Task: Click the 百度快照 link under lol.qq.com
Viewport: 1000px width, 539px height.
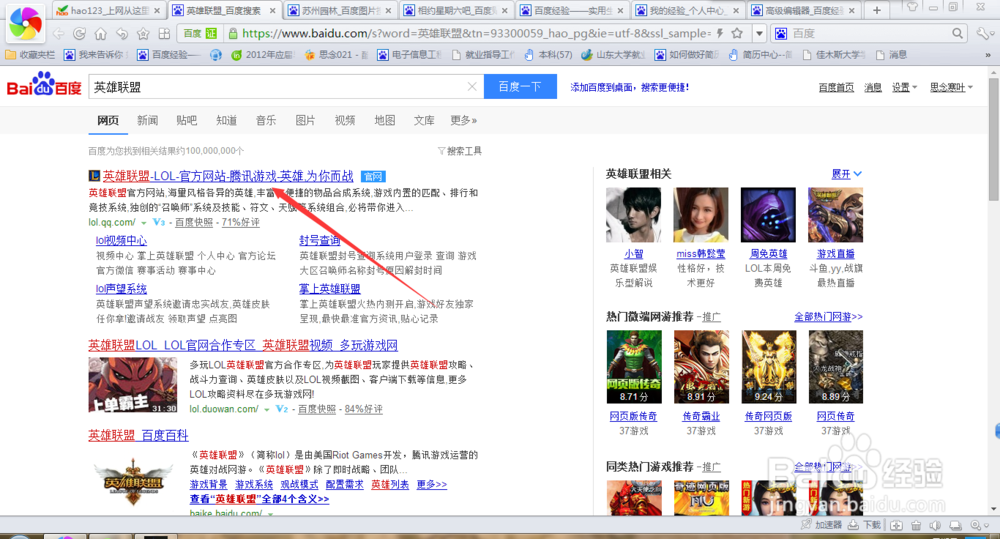Action: [194, 223]
